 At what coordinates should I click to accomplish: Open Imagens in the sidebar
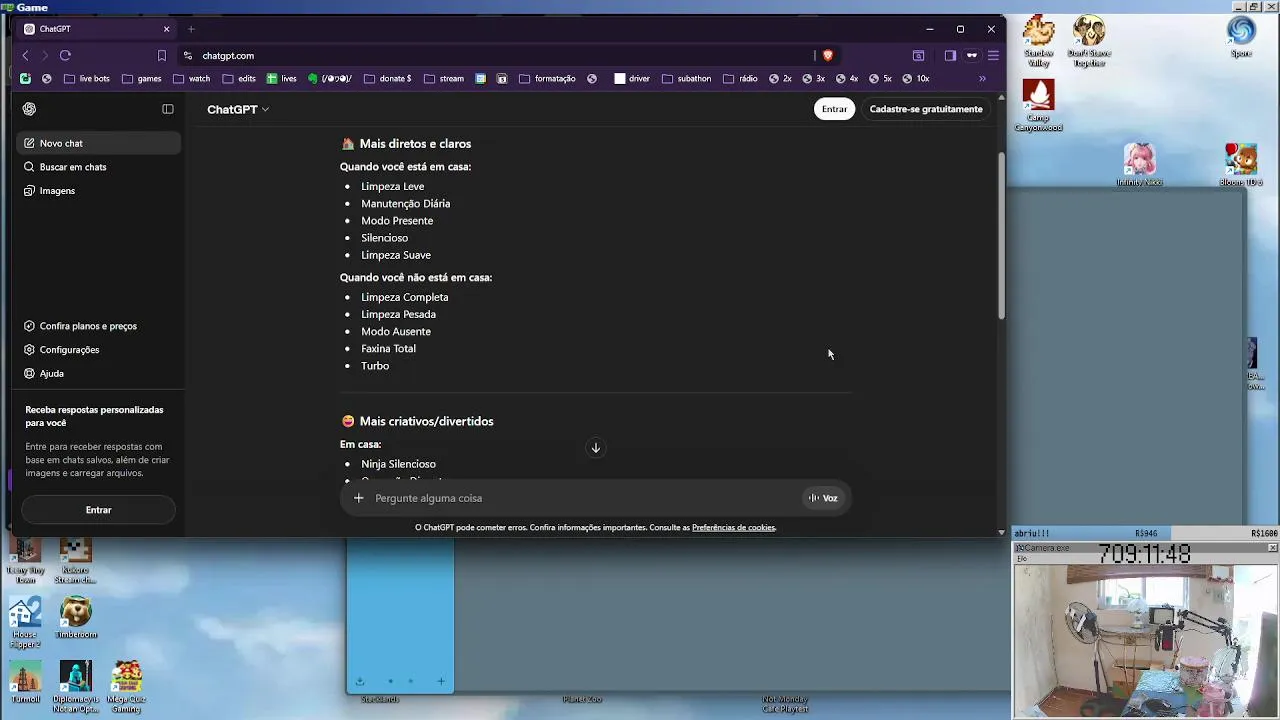point(98,191)
